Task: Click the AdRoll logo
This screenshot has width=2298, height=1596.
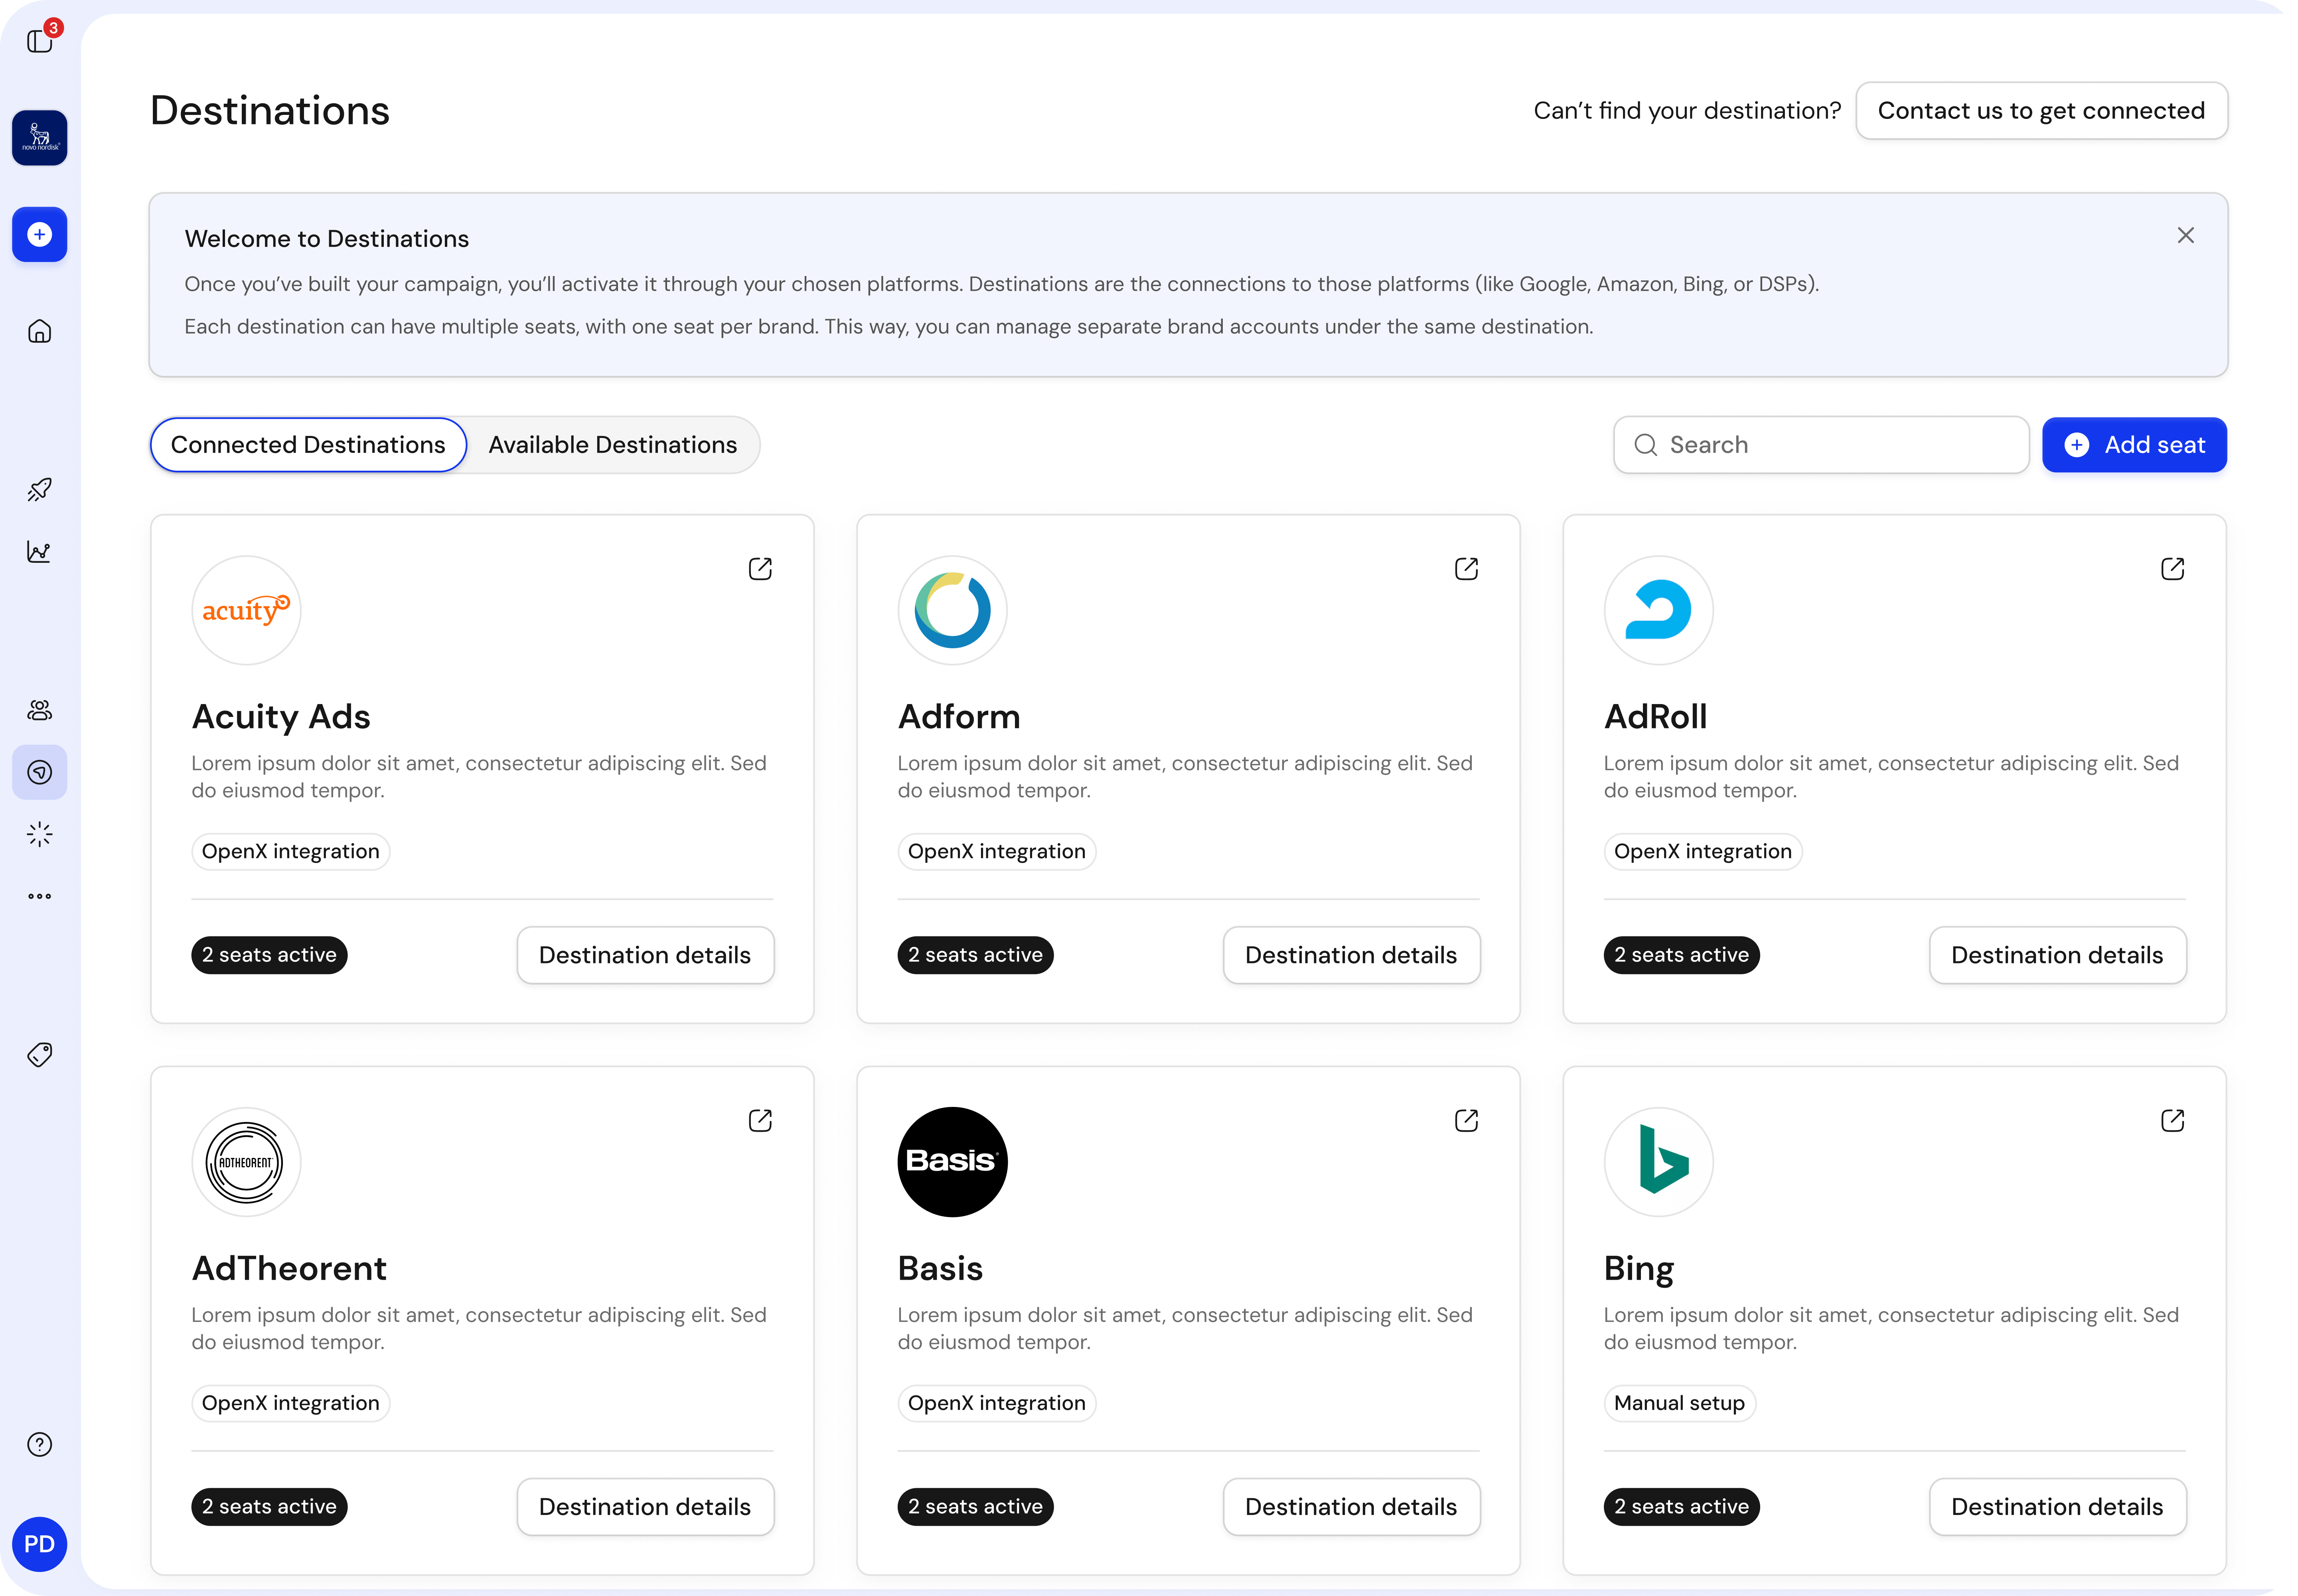Action: (1658, 610)
